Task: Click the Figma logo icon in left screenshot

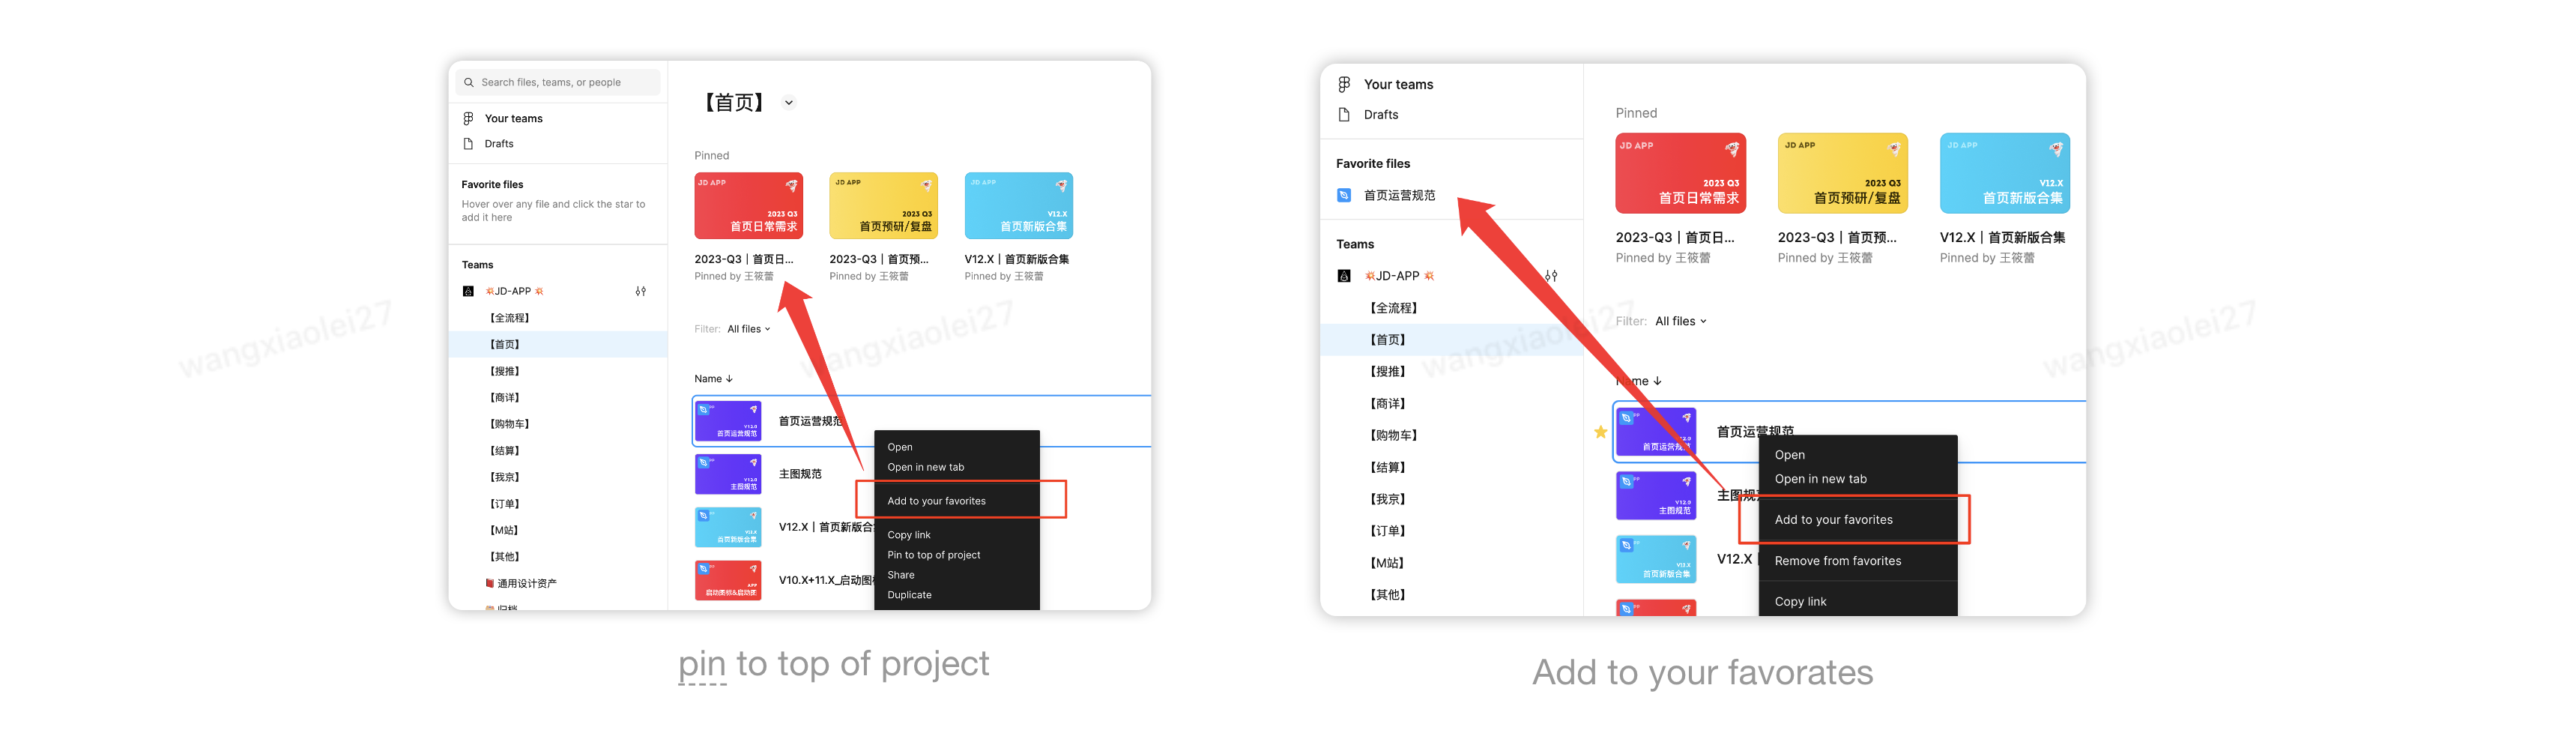Action: pos(468,118)
